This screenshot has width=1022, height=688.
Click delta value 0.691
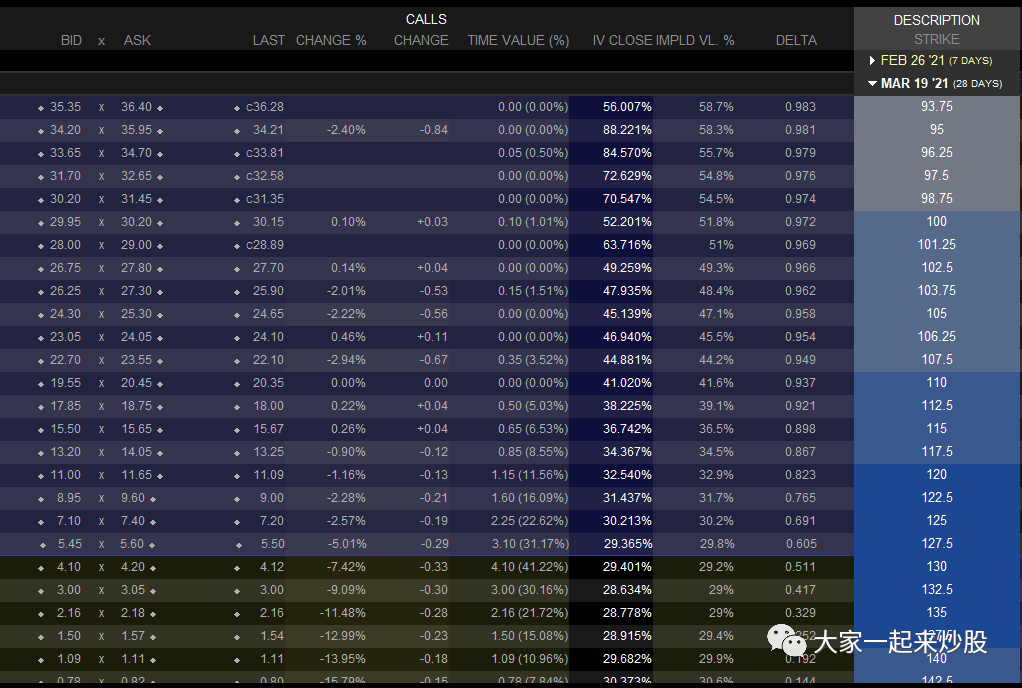coord(800,521)
